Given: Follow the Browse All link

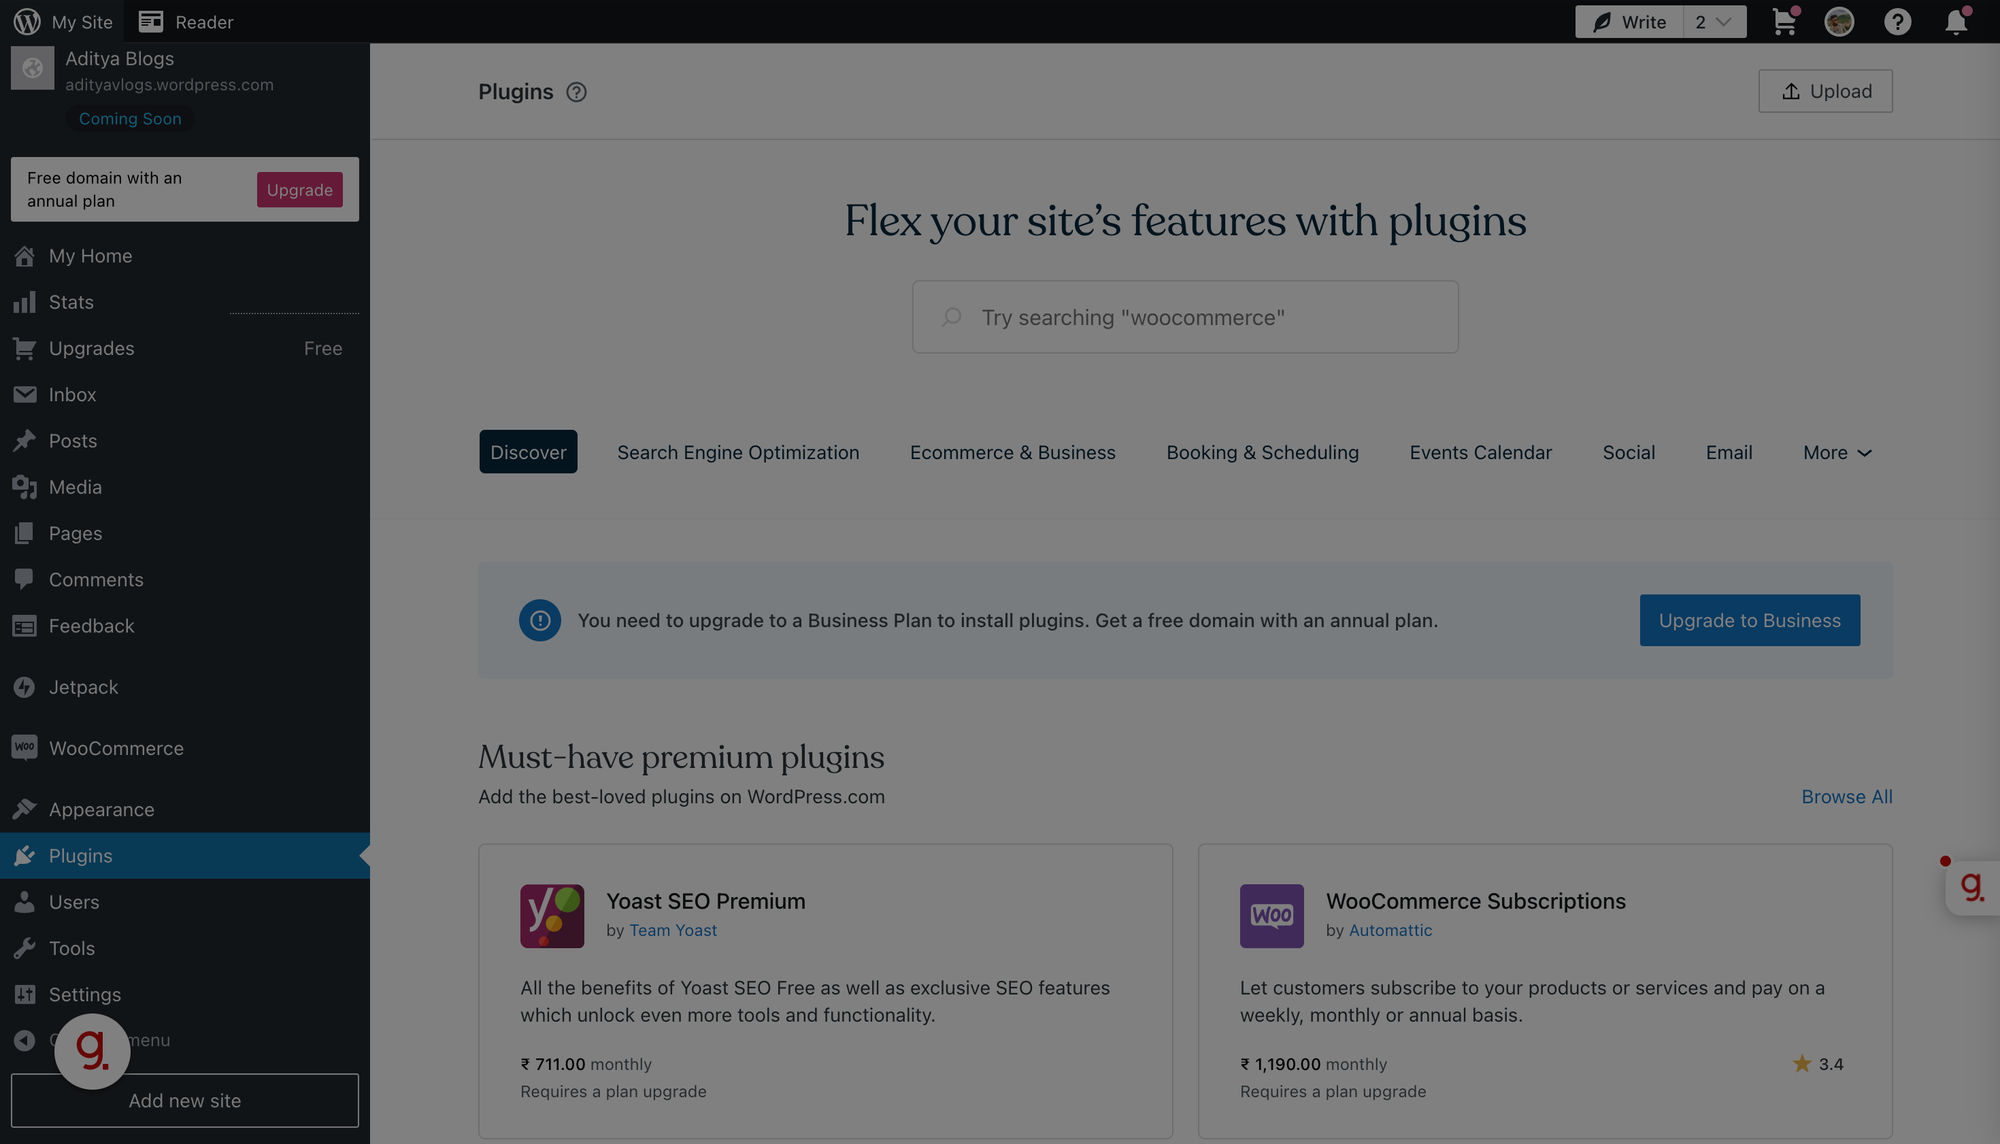Looking at the screenshot, I should (1847, 797).
